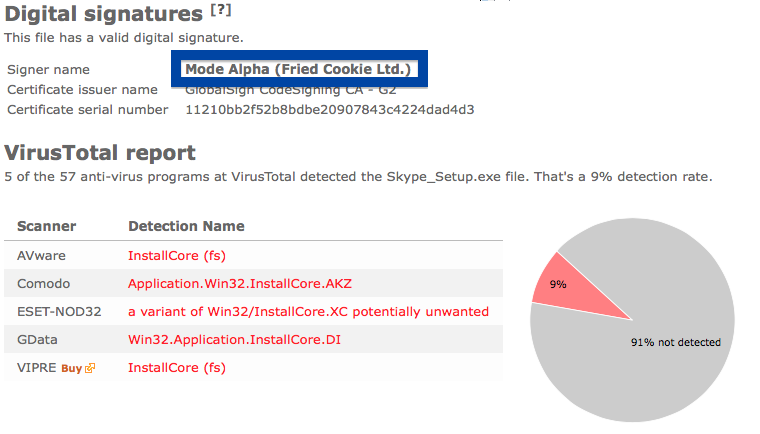This screenshot has height=434, width=760.
Task: Select the certificate serial number value
Action: point(330,110)
